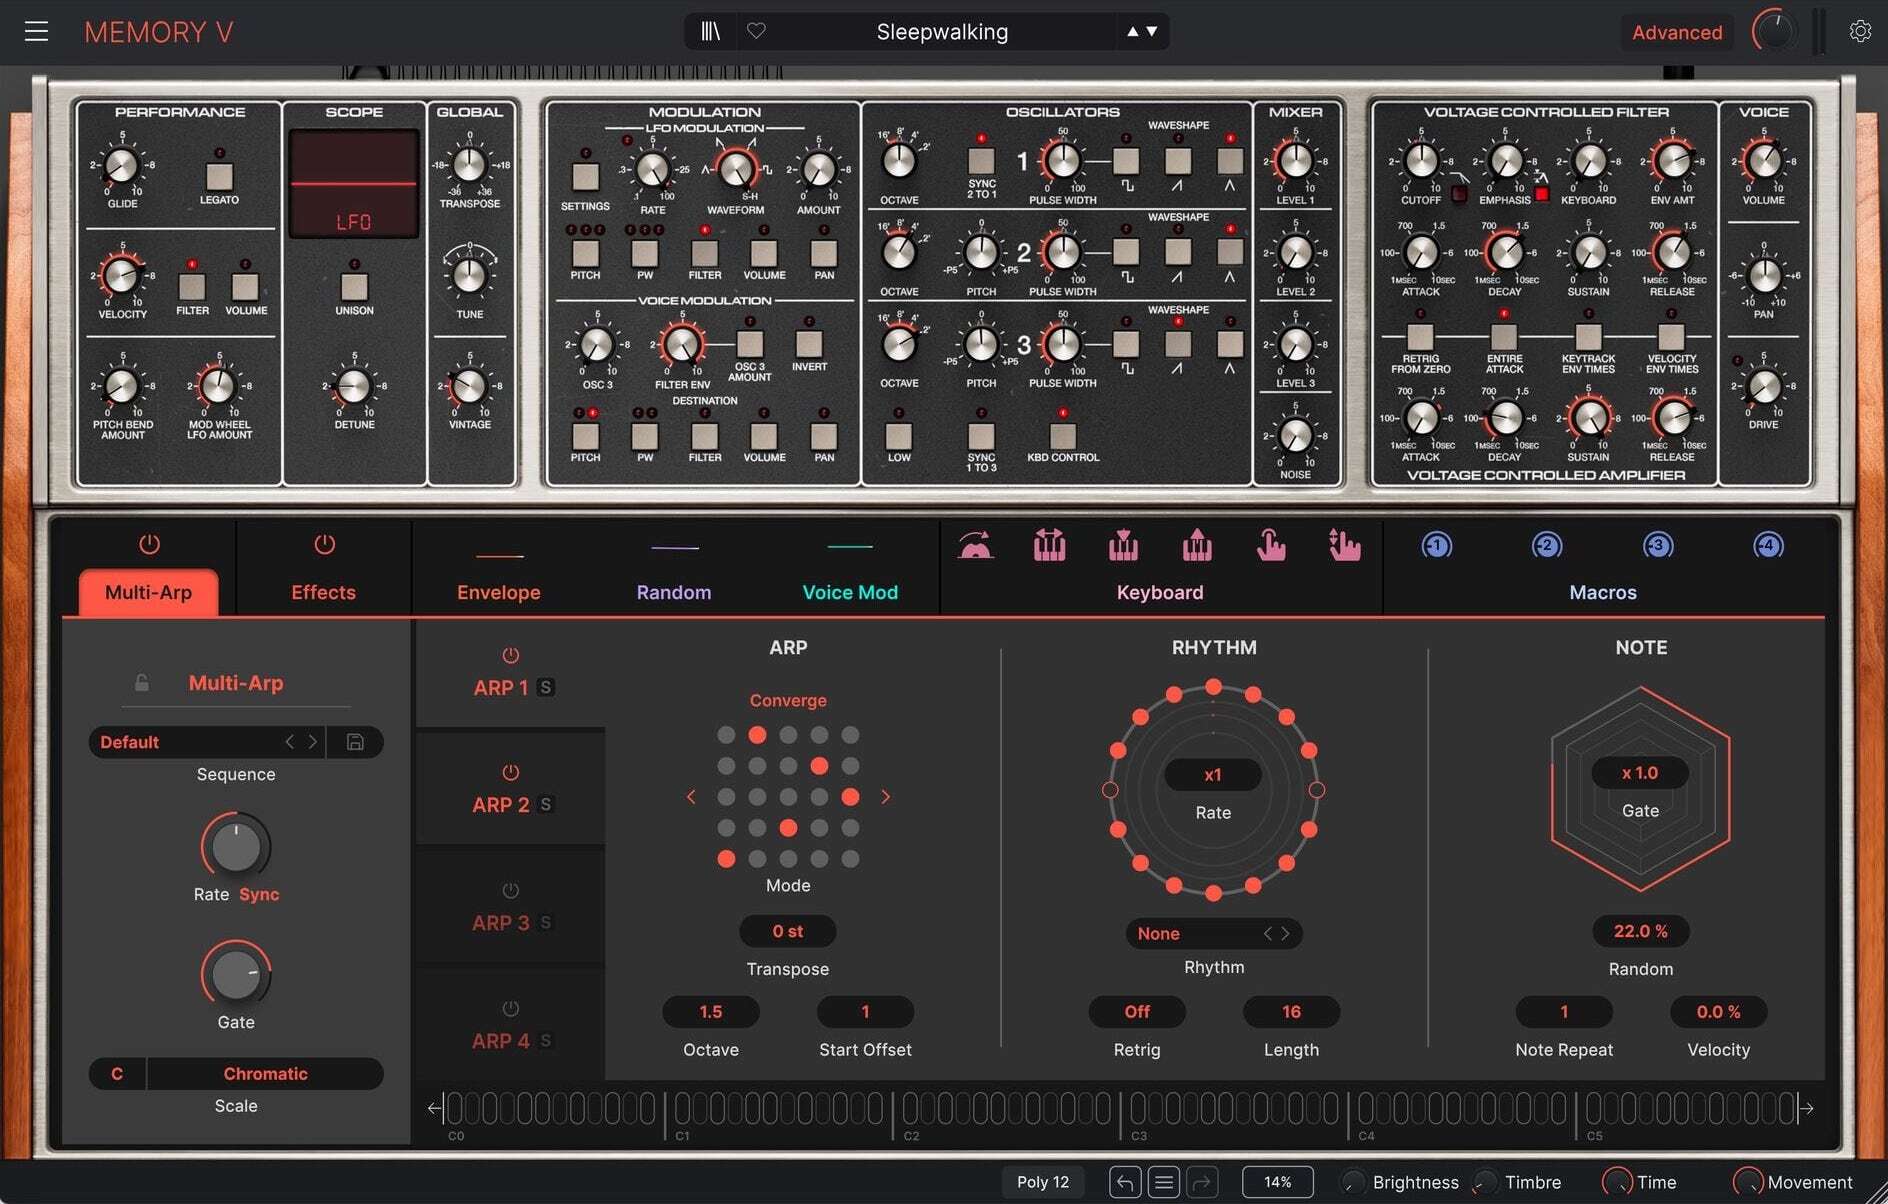Click the LFO Settings button
Screen dimensions: 1888x1204
585,177
